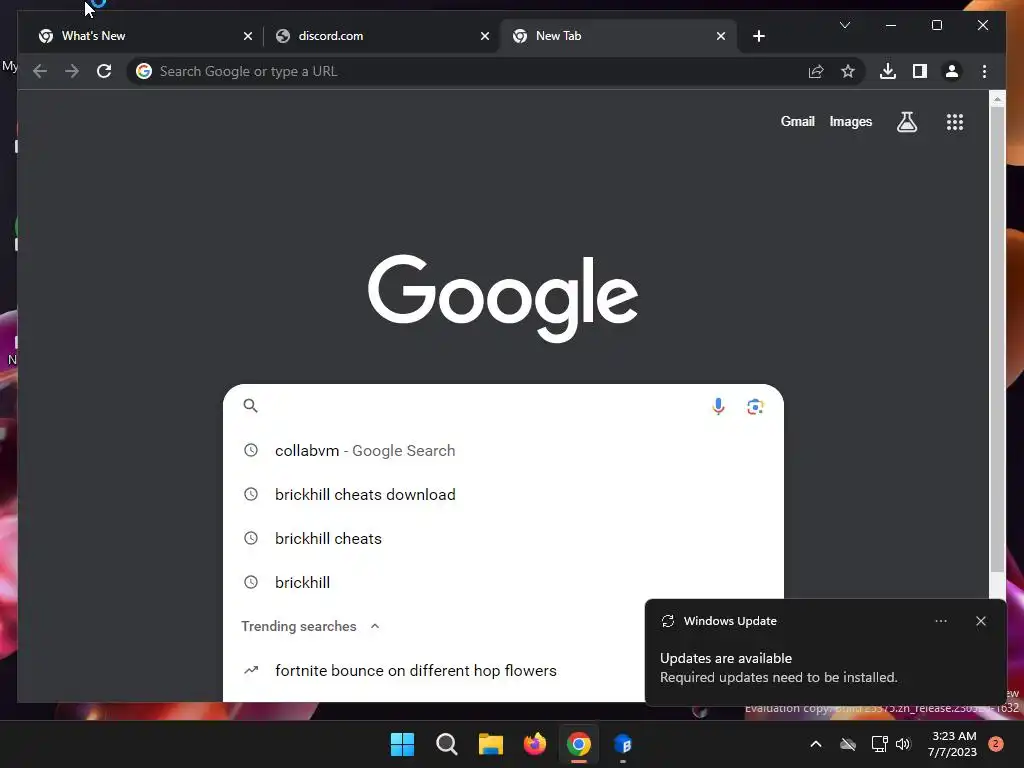Select the 'brickhill' history suggestion
1024x768 pixels.
(x=503, y=582)
